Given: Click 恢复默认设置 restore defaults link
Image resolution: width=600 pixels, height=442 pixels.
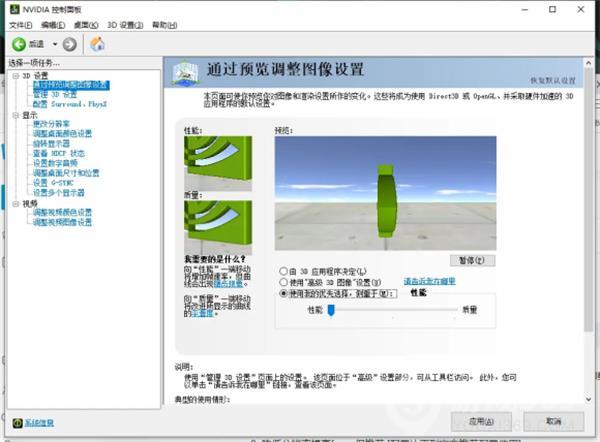Looking at the screenshot, I should pos(553,80).
